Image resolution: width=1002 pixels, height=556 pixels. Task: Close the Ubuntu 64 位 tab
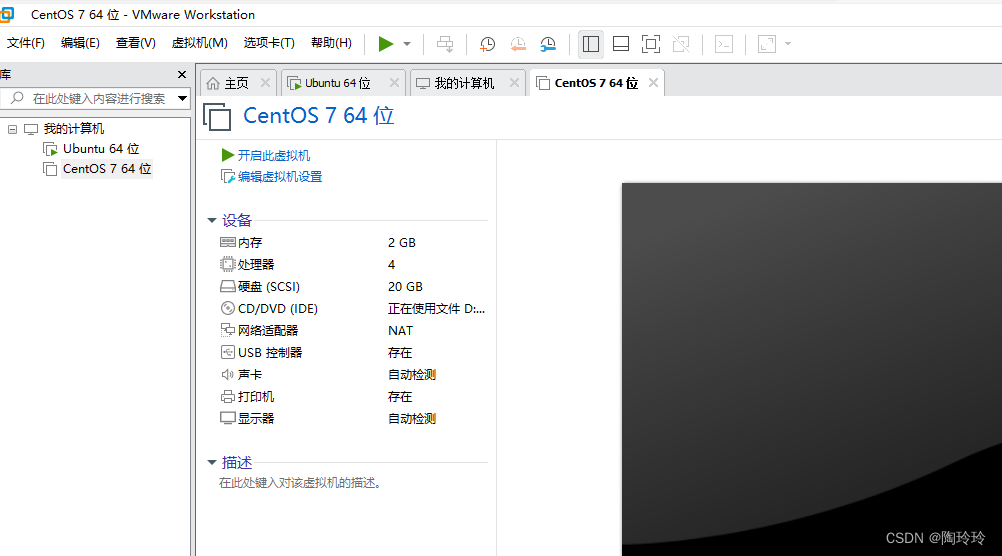click(394, 82)
